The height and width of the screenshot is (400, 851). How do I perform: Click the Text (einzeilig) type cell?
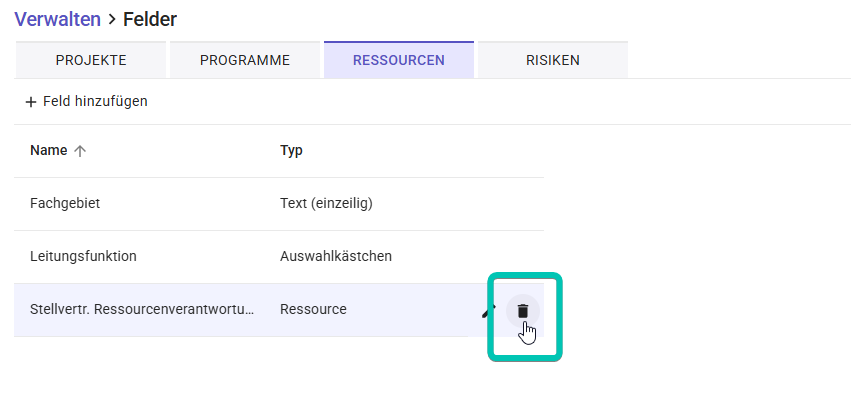pos(326,204)
